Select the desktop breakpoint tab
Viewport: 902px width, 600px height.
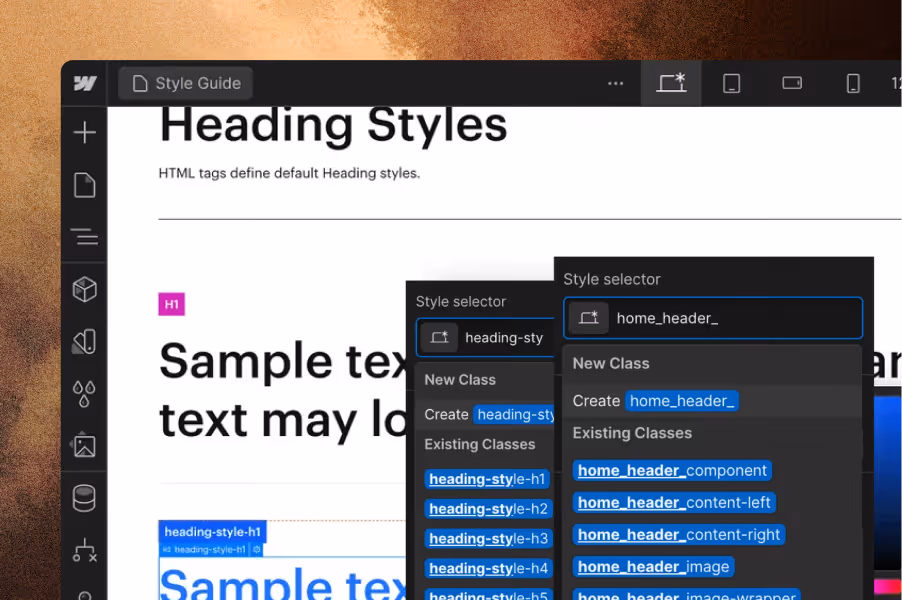pos(671,83)
